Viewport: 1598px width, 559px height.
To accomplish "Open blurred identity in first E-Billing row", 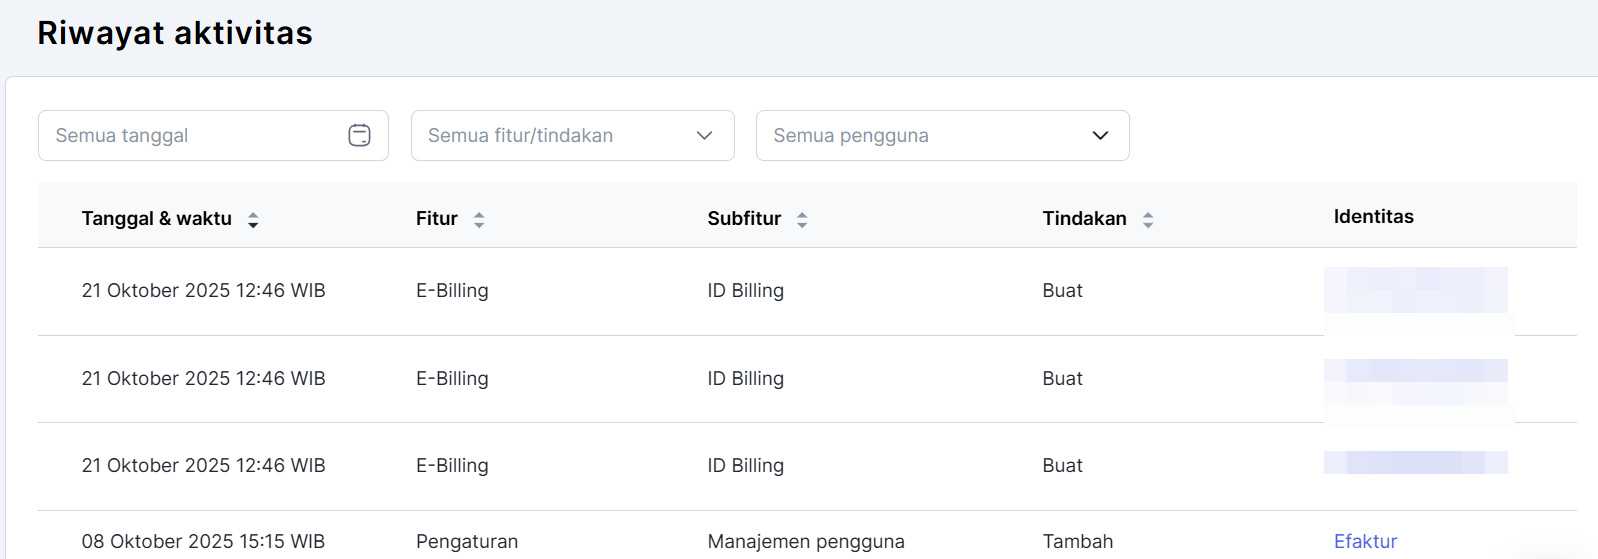I will (1415, 290).
